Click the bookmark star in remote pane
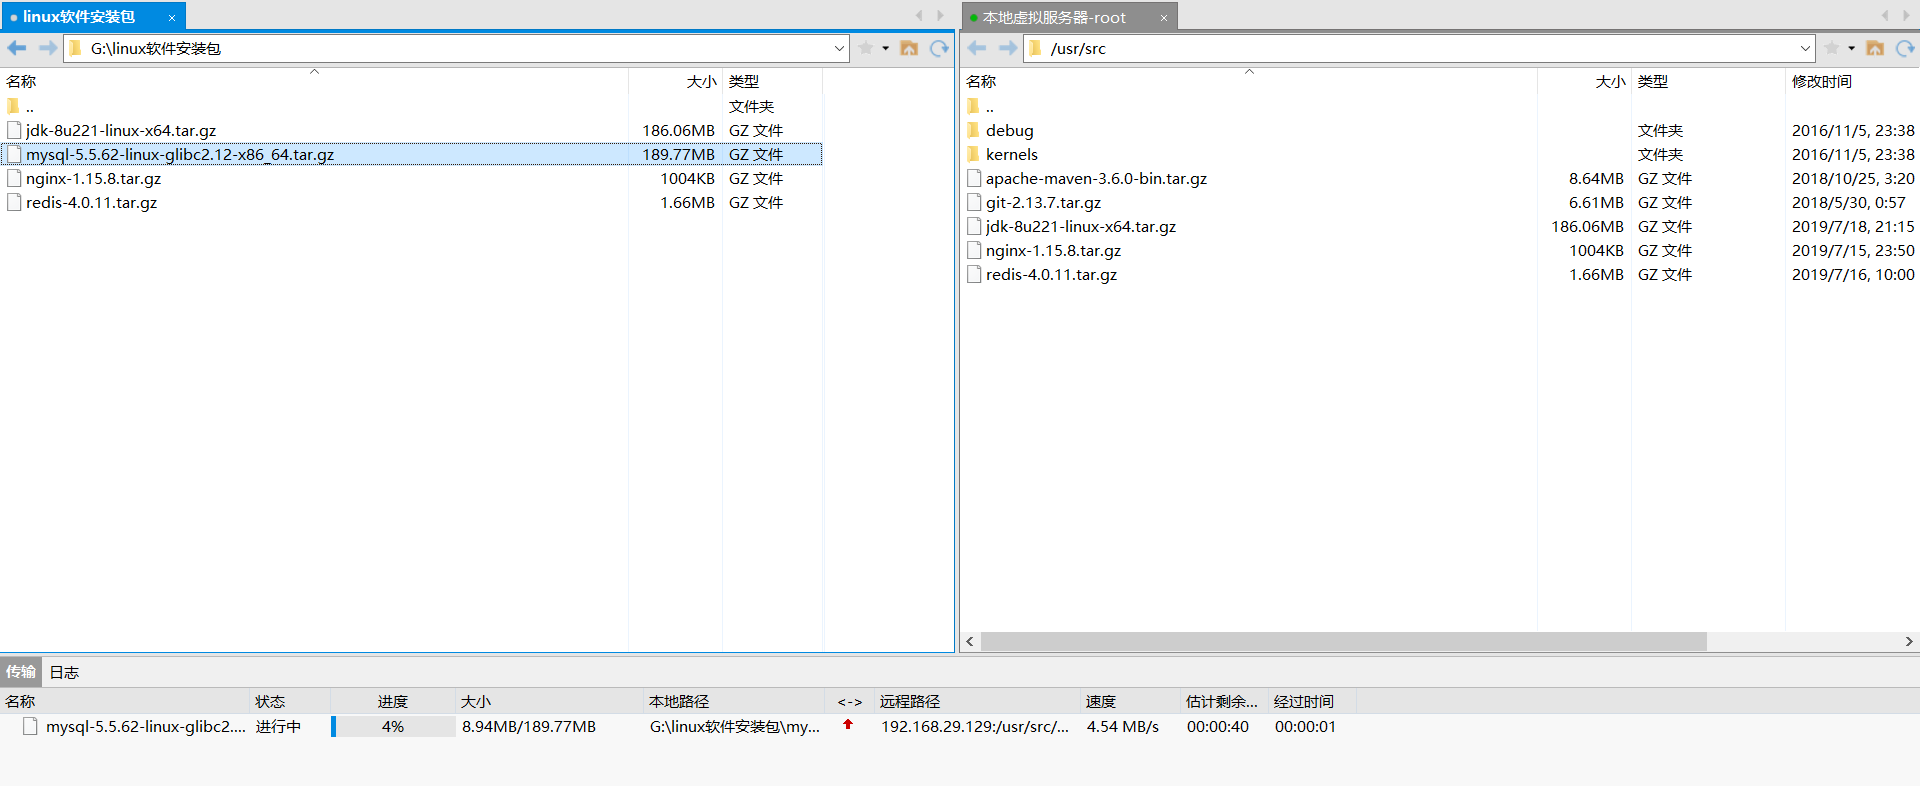 click(1832, 48)
